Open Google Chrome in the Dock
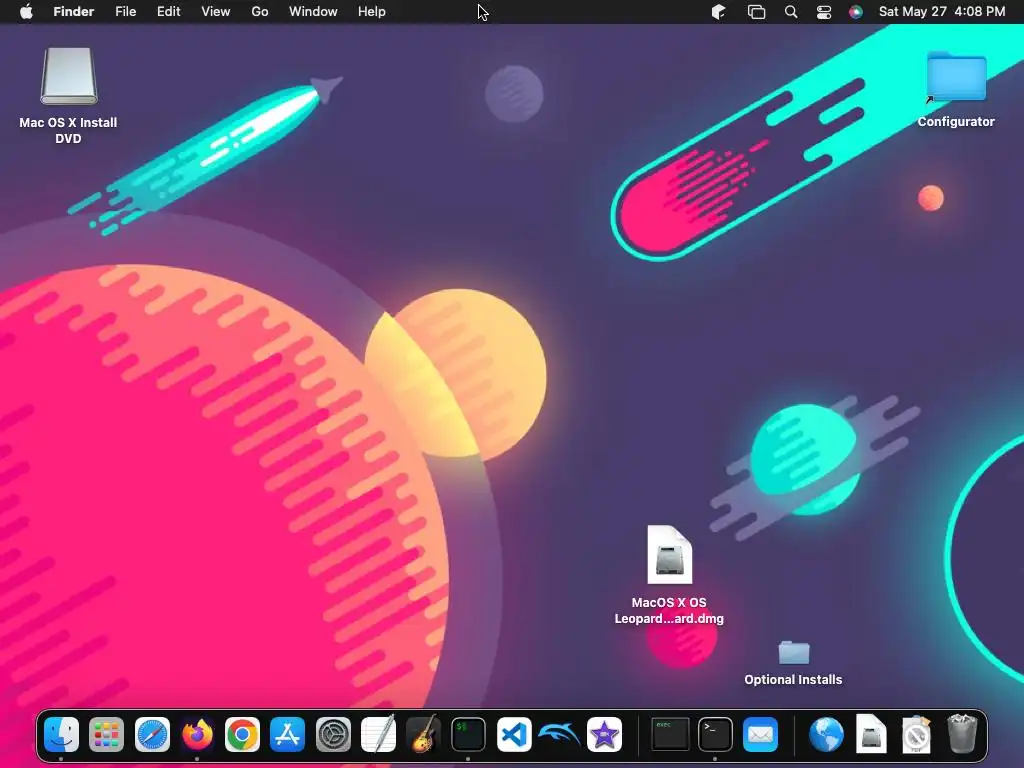 (x=242, y=735)
